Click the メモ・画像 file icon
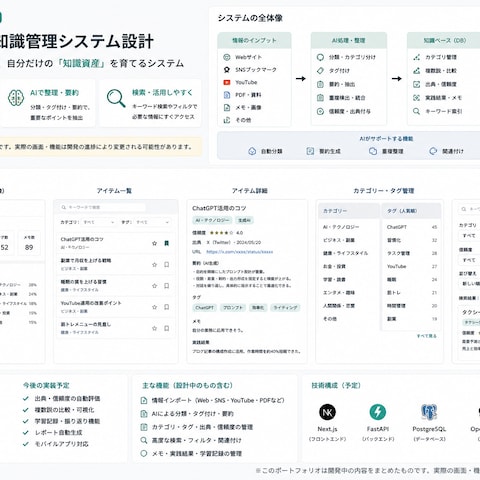The width and height of the screenshot is (480, 480). point(227,108)
